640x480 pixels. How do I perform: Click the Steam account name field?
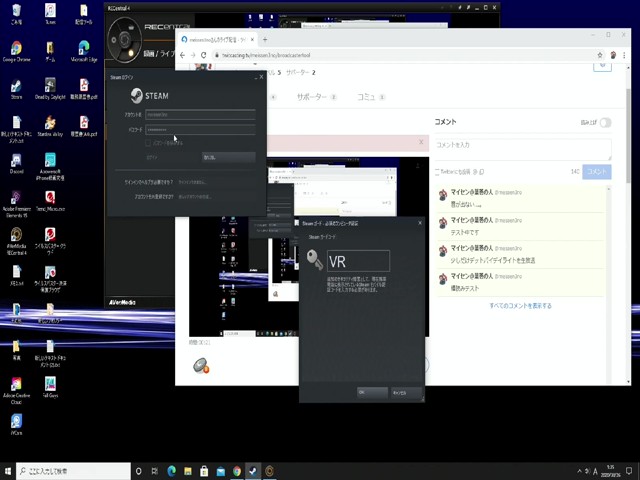click(x=200, y=115)
